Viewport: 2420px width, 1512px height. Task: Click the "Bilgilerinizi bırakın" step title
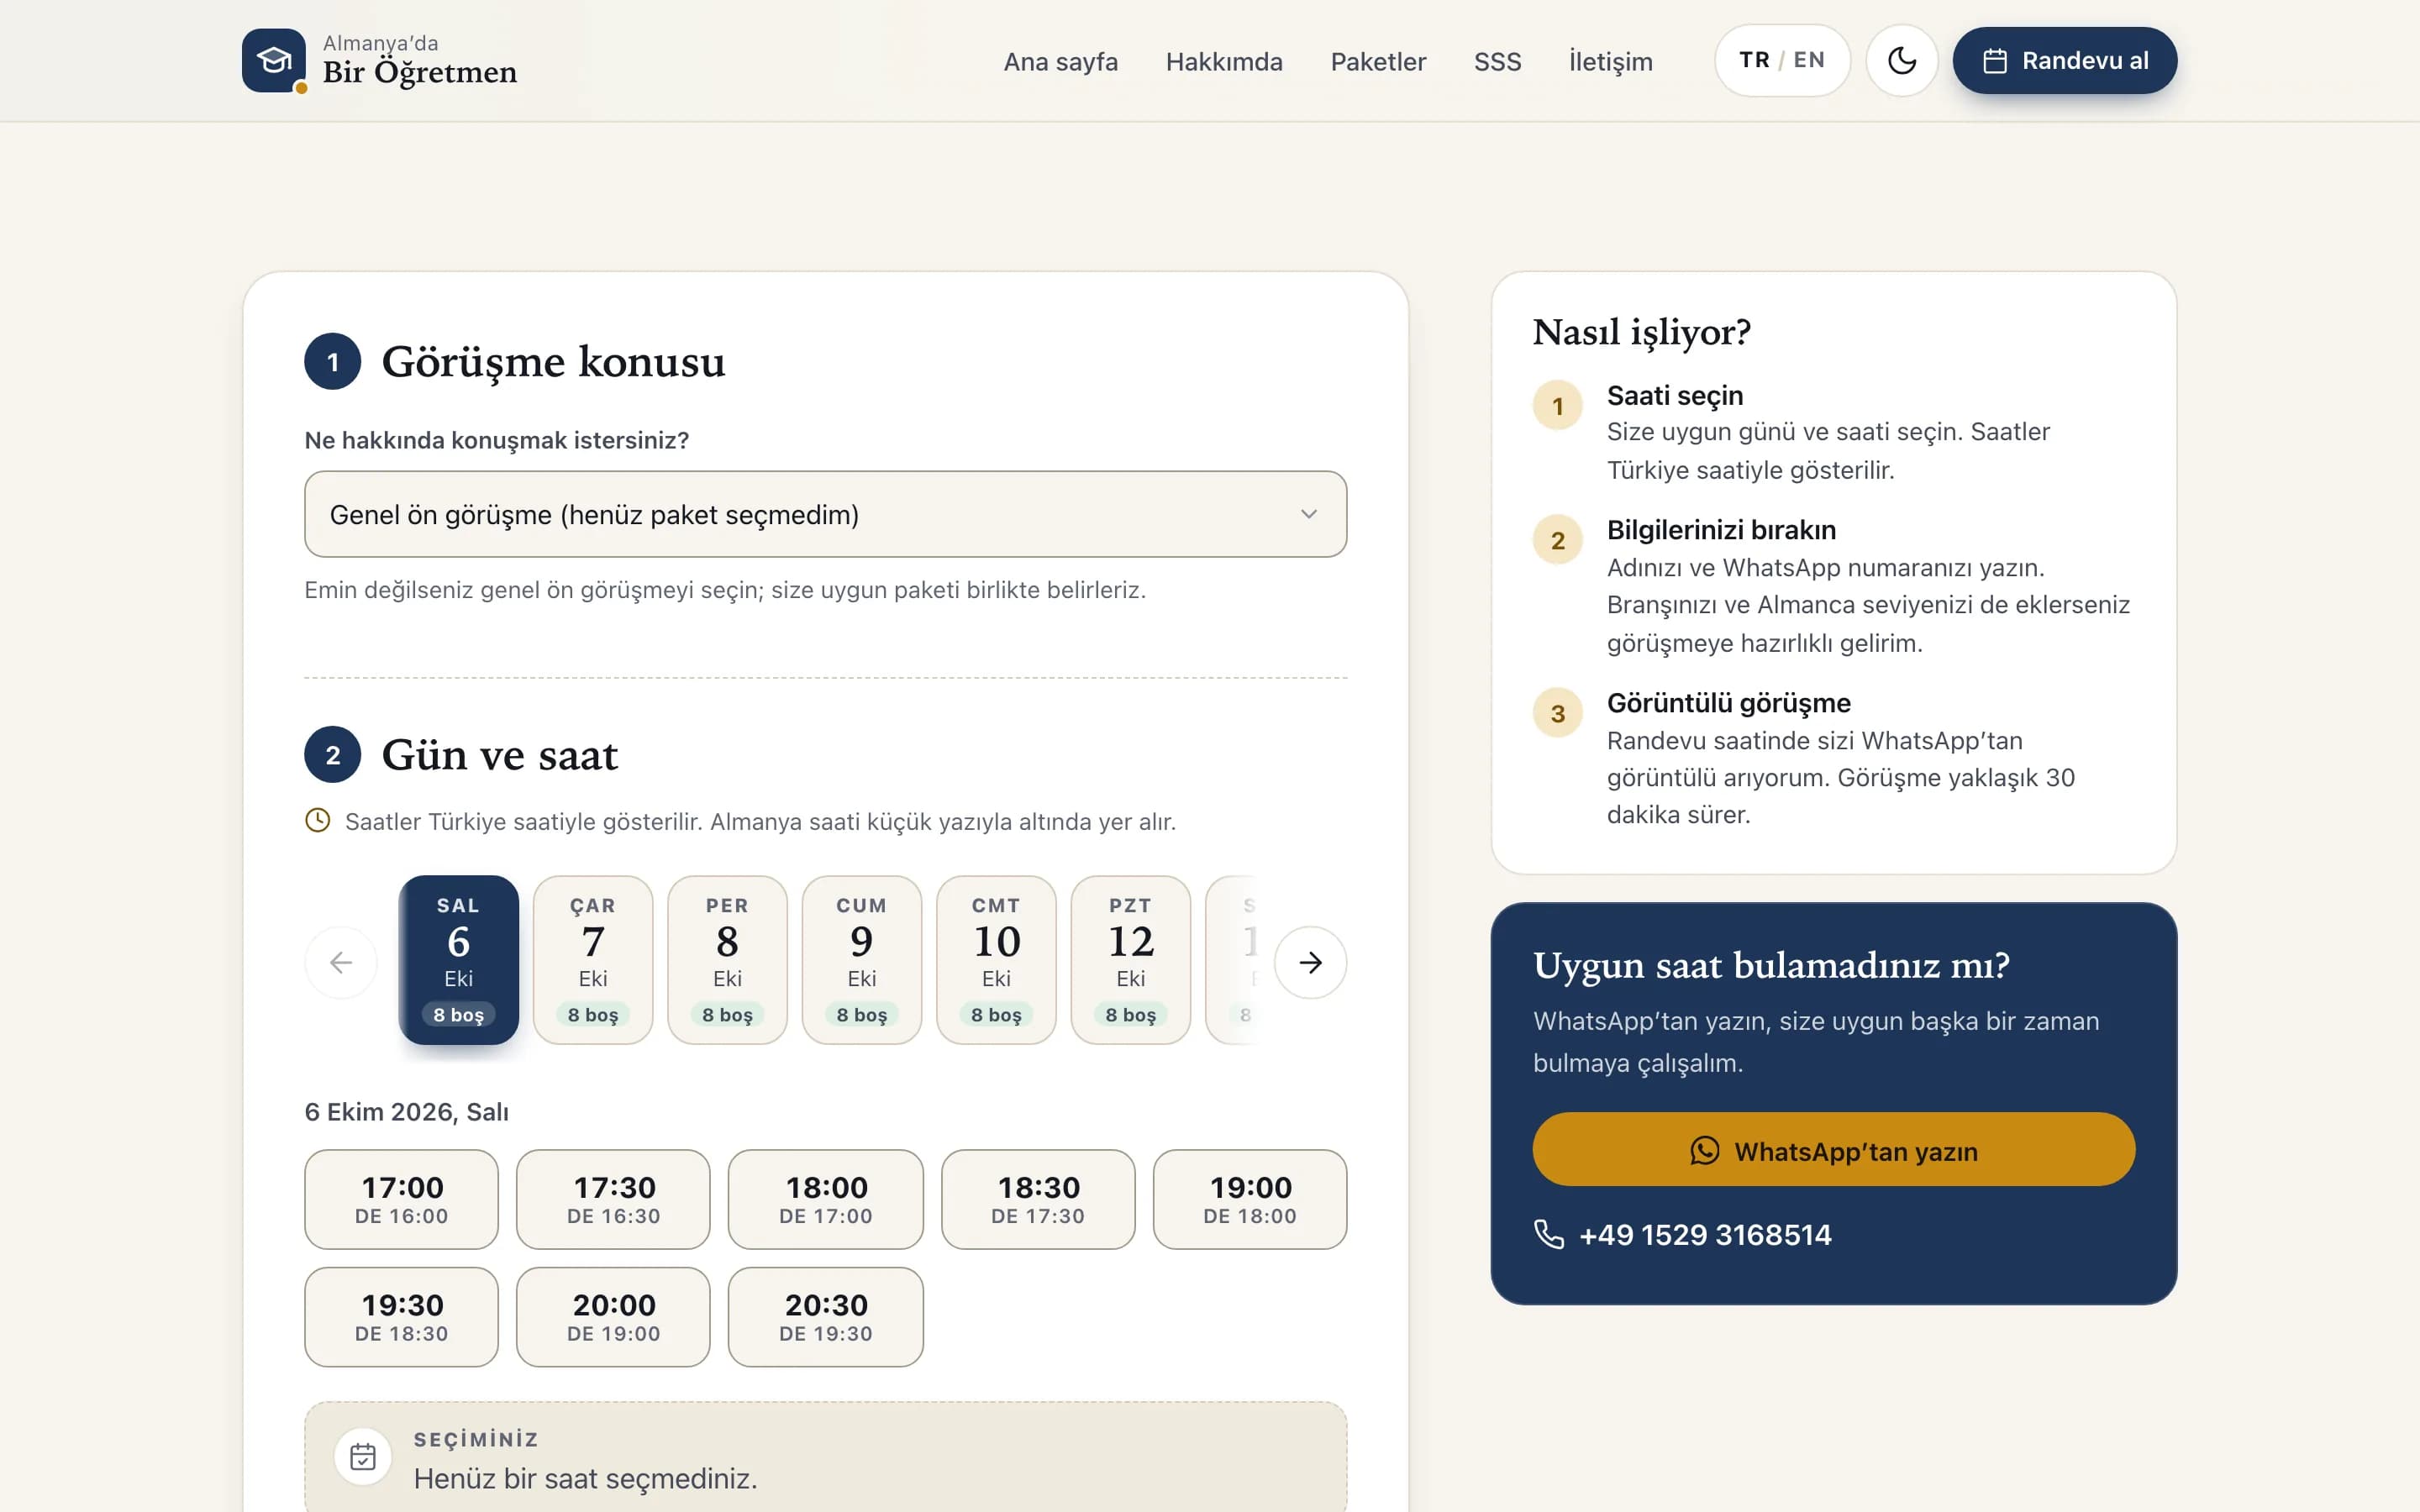point(1721,530)
